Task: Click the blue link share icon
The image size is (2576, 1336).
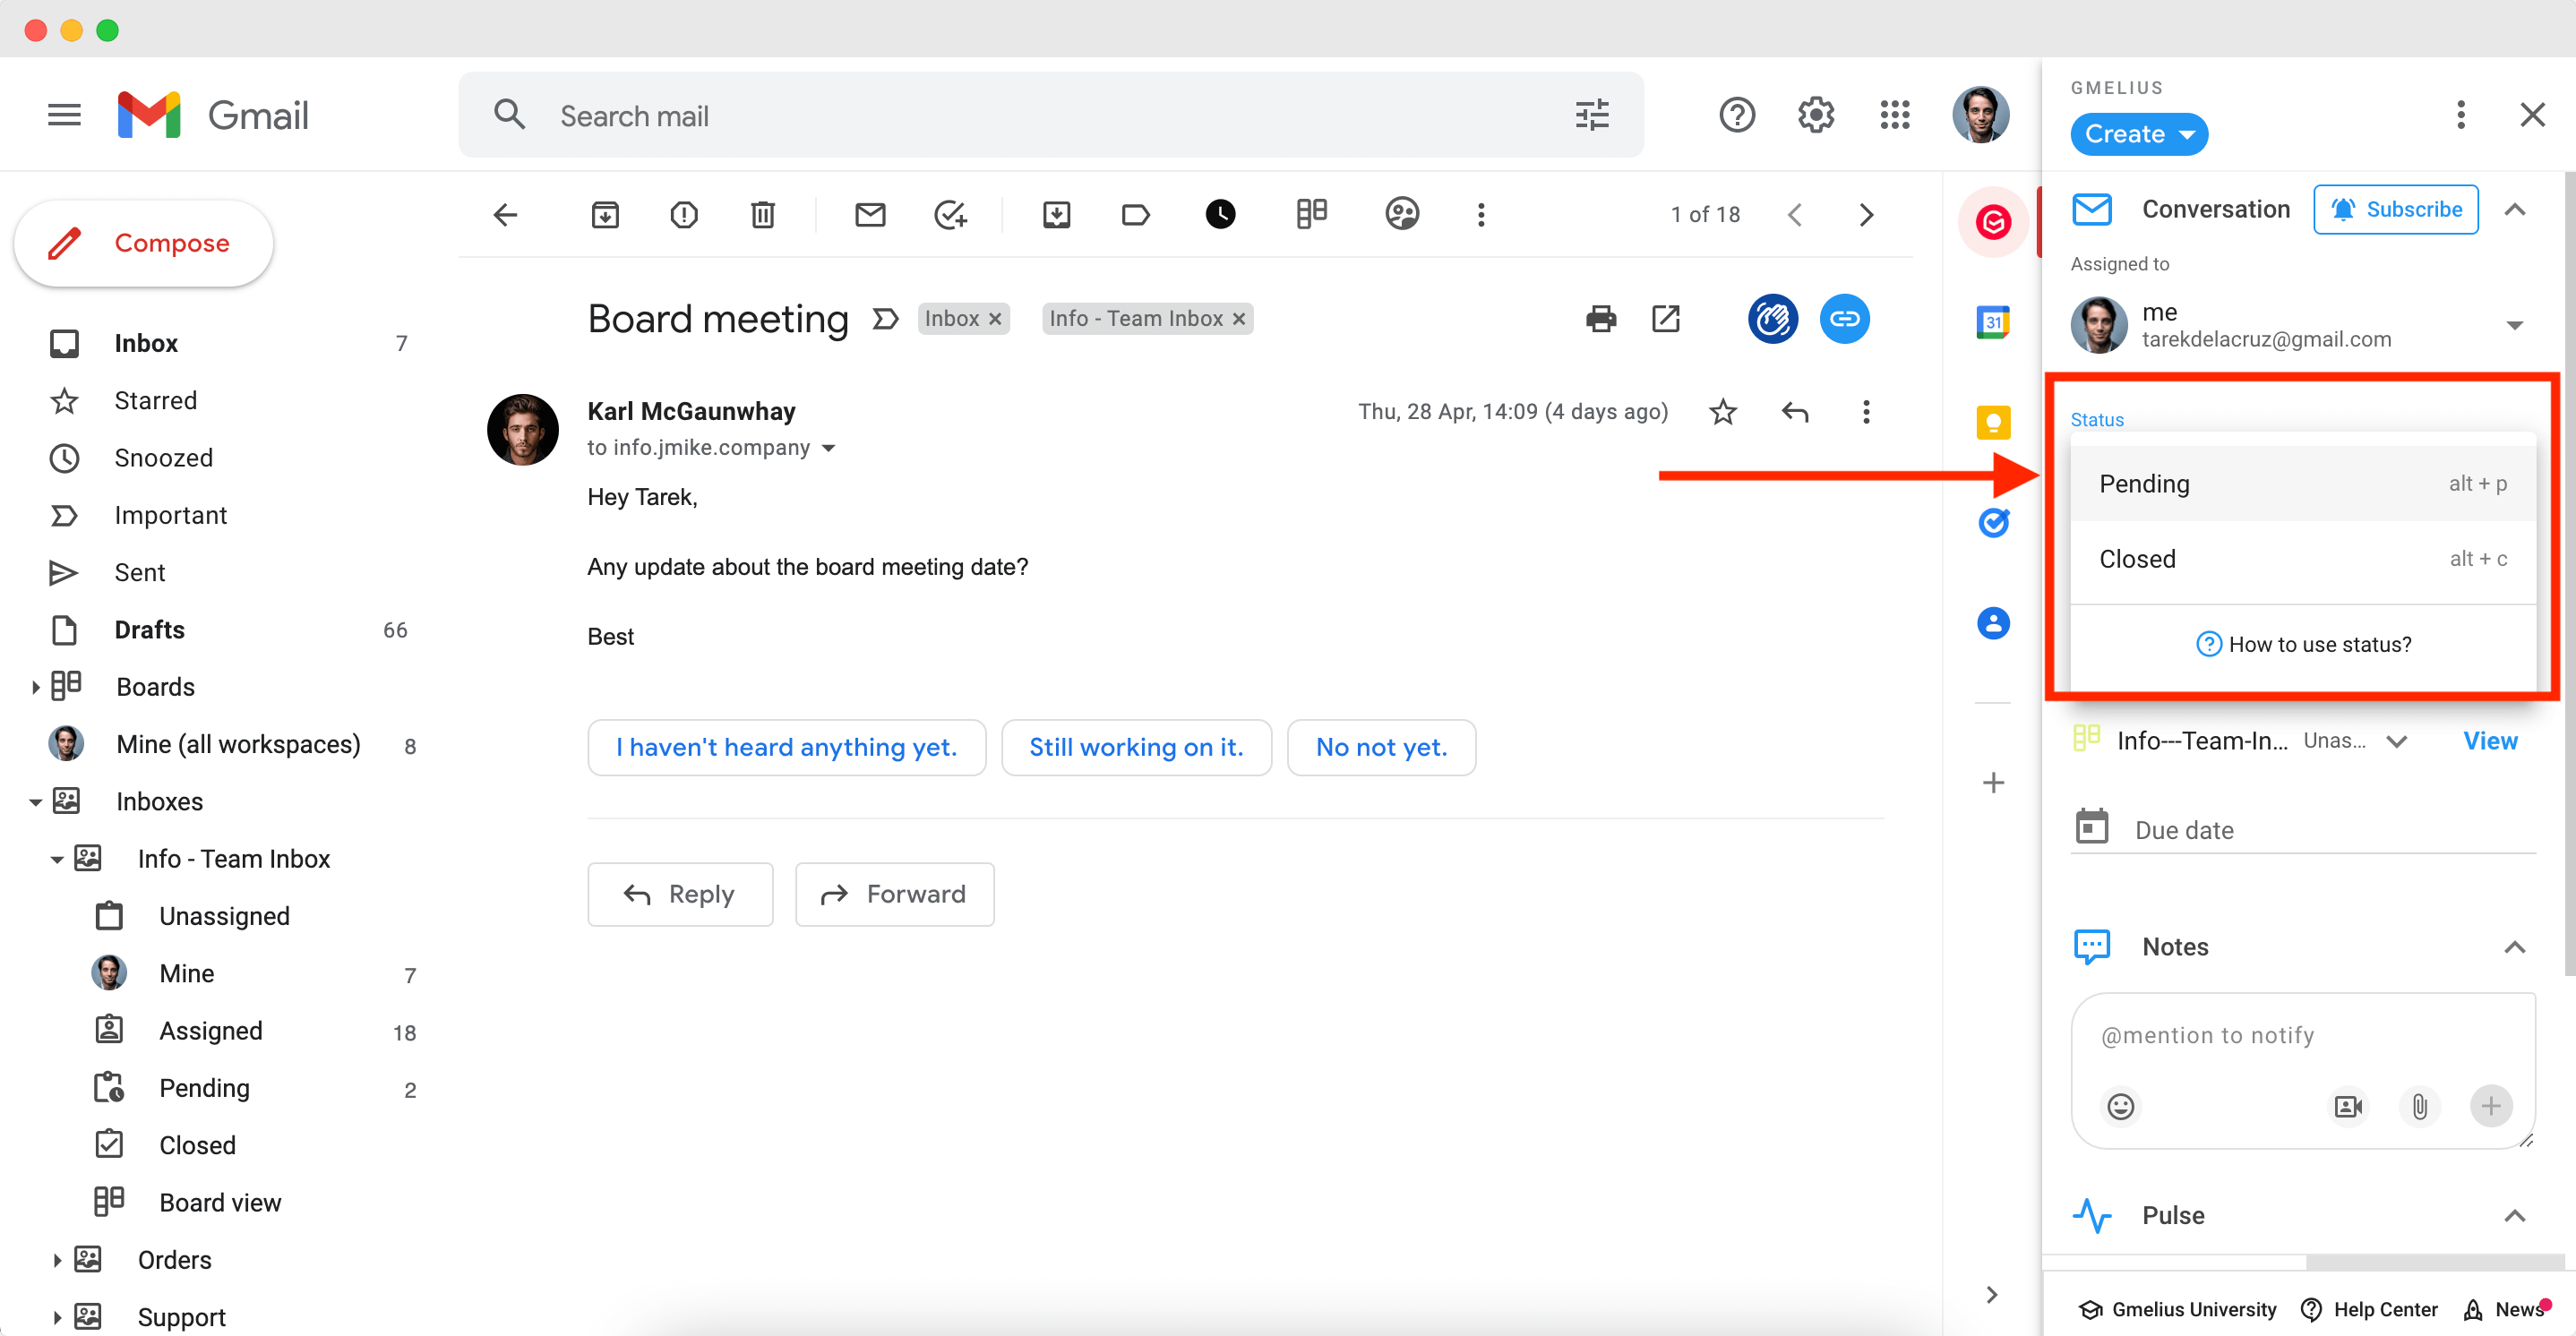Action: (1845, 319)
